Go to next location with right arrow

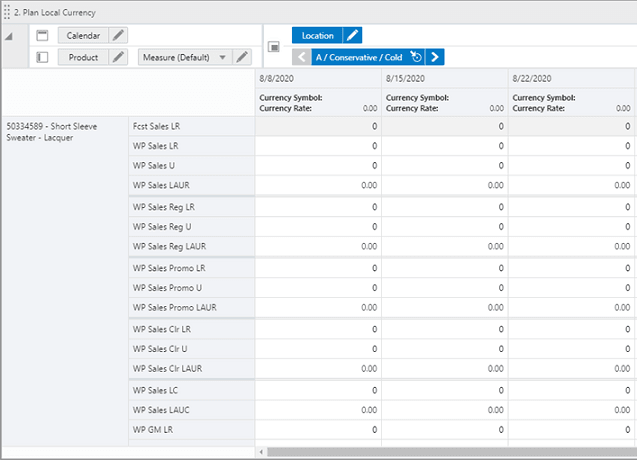pos(435,57)
